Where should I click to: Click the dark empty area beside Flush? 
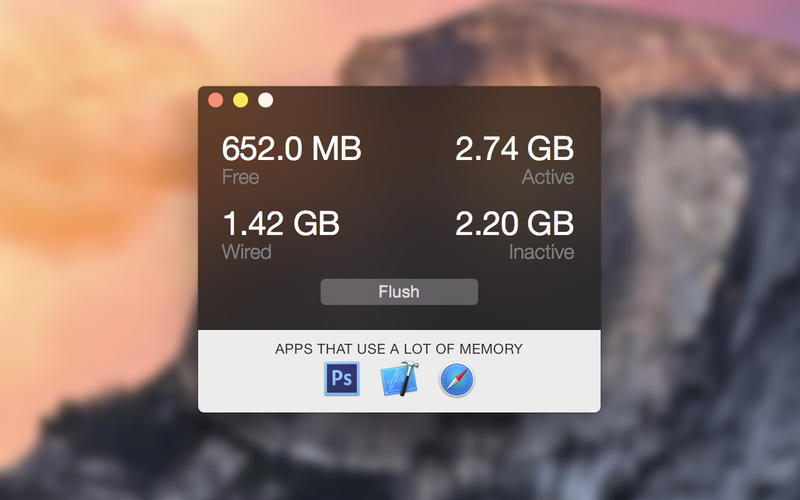[x=540, y=292]
